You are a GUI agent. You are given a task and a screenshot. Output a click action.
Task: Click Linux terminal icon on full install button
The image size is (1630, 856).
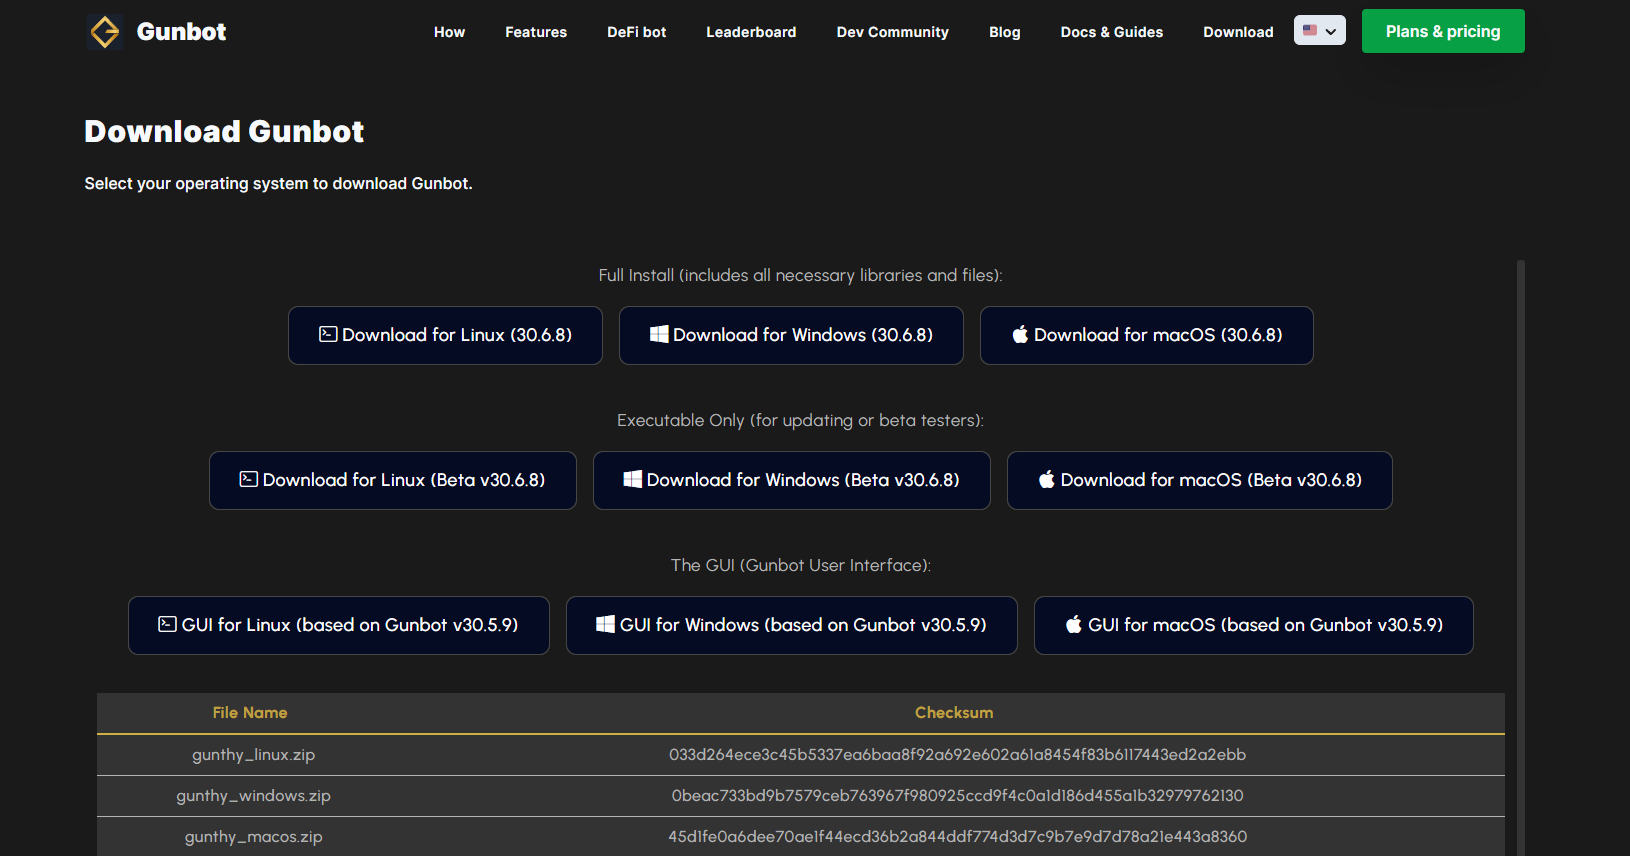pos(328,334)
